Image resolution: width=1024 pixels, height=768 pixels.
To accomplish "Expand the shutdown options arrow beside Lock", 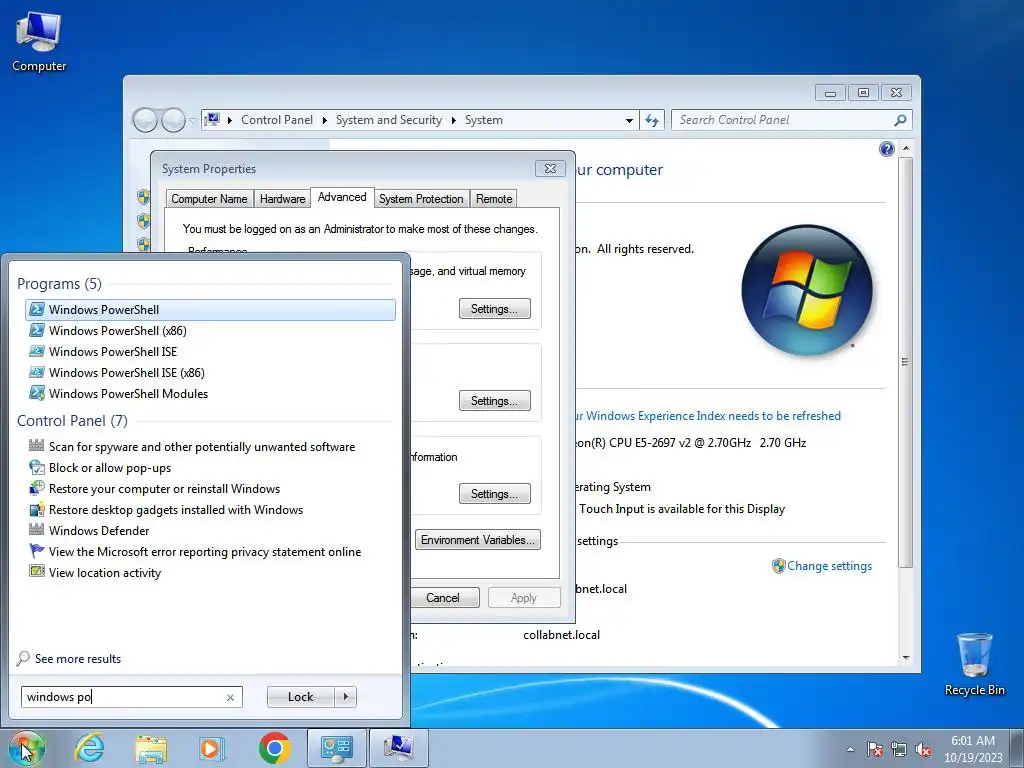I will pos(345,697).
